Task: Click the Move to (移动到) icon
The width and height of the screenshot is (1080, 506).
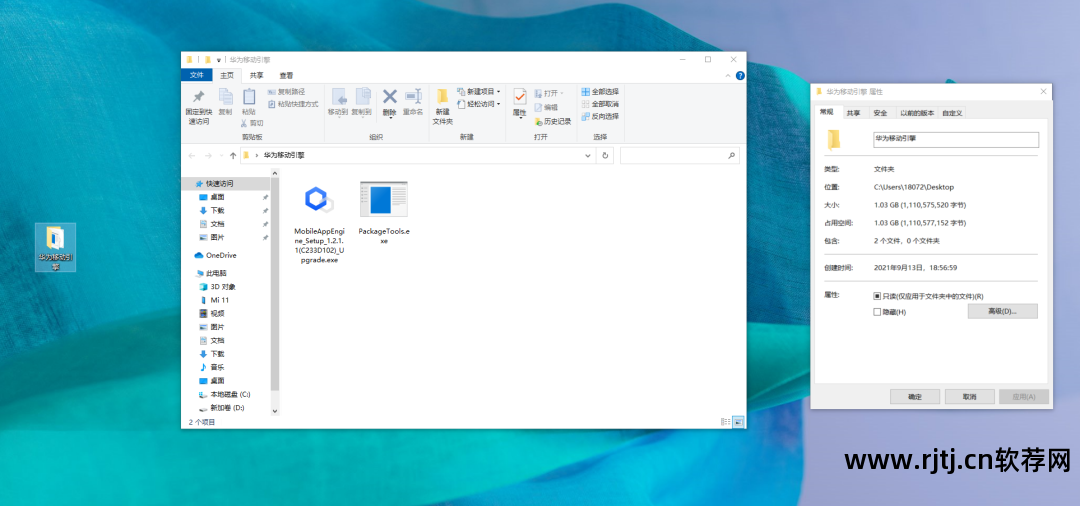Action: click(x=338, y=97)
